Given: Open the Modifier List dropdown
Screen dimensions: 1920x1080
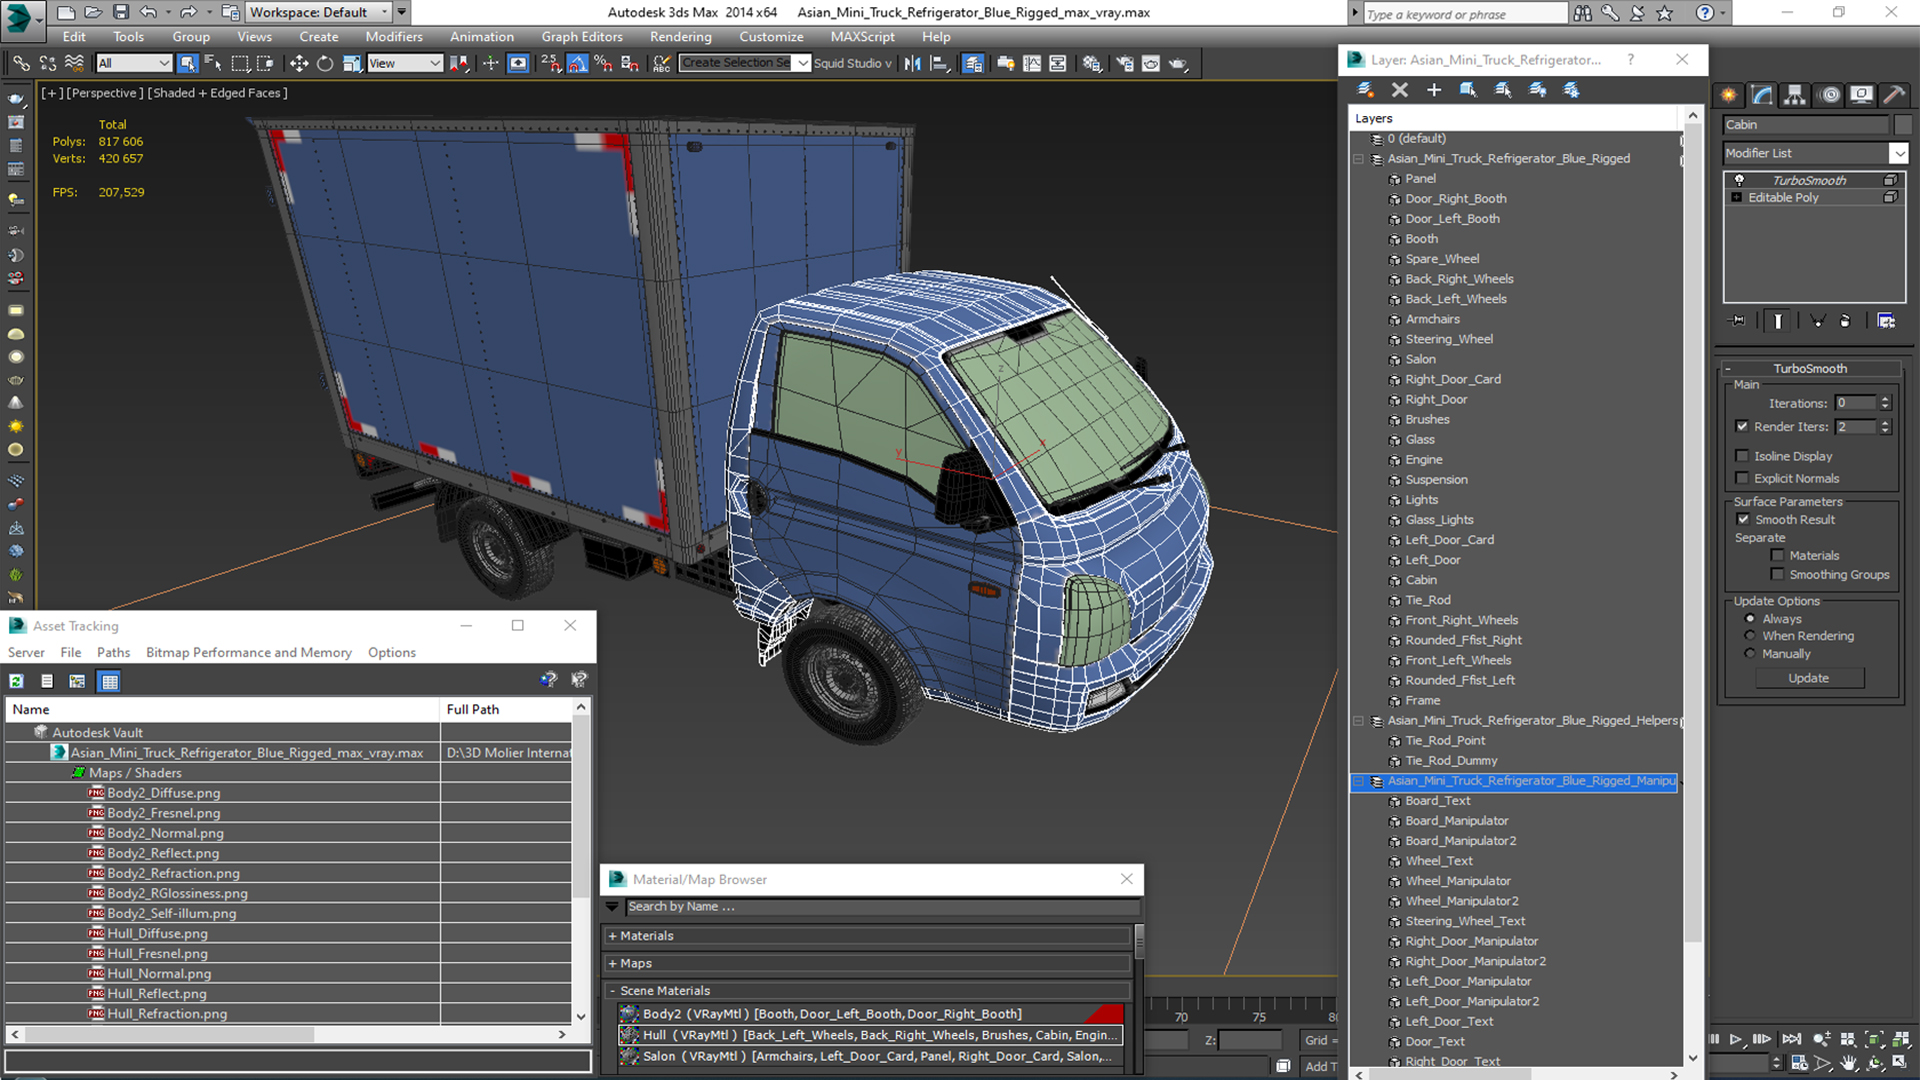Looking at the screenshot, I should click(x=1899, y=153).
